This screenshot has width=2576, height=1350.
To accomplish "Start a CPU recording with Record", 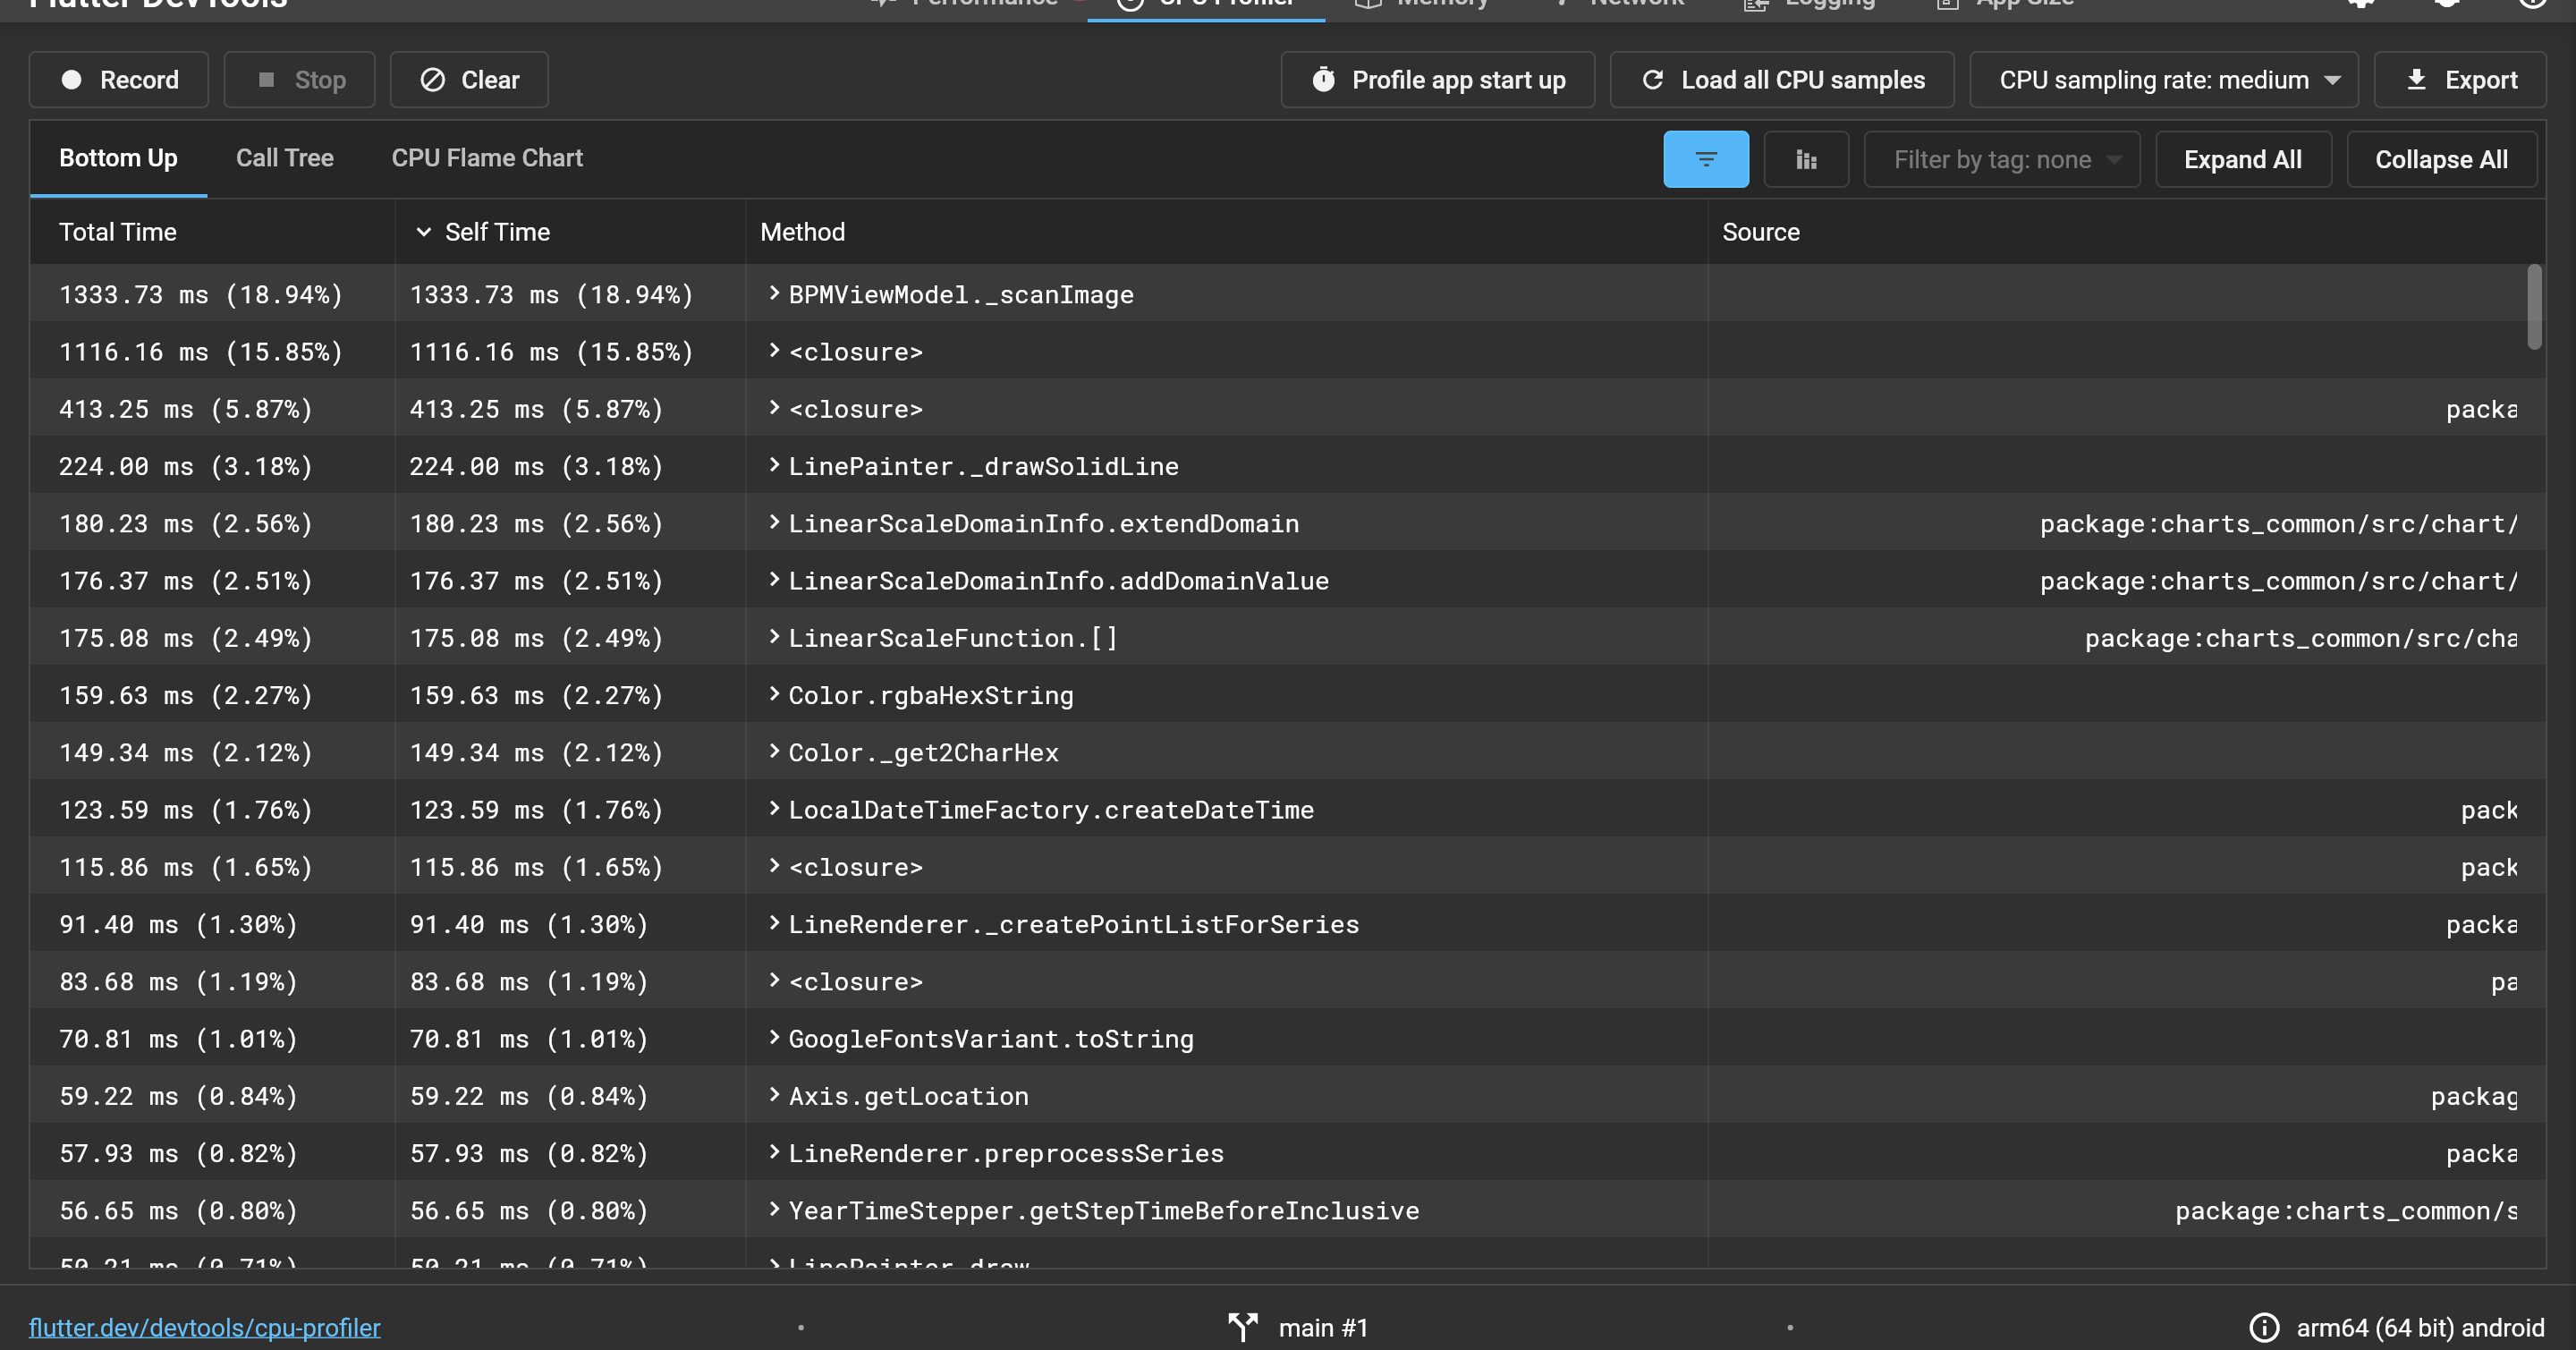I will click(119, 80).
